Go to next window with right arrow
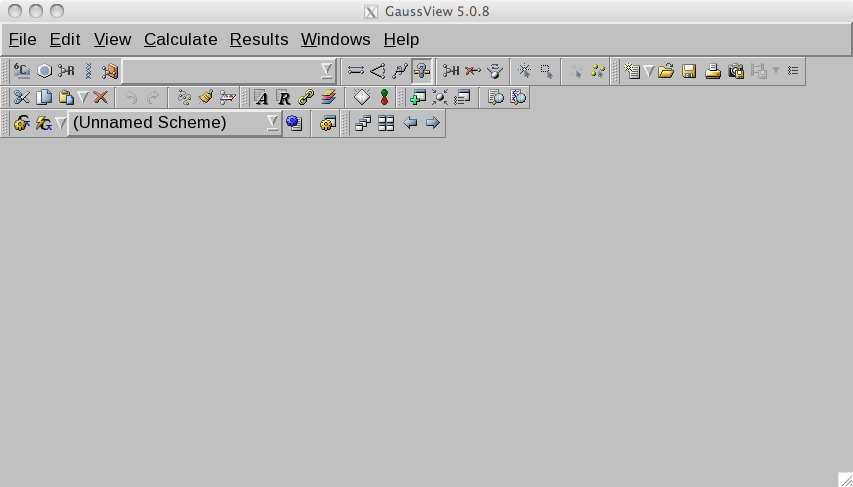Screen dimensions: 853x487 pyautogui.click(x=432, y=123)
